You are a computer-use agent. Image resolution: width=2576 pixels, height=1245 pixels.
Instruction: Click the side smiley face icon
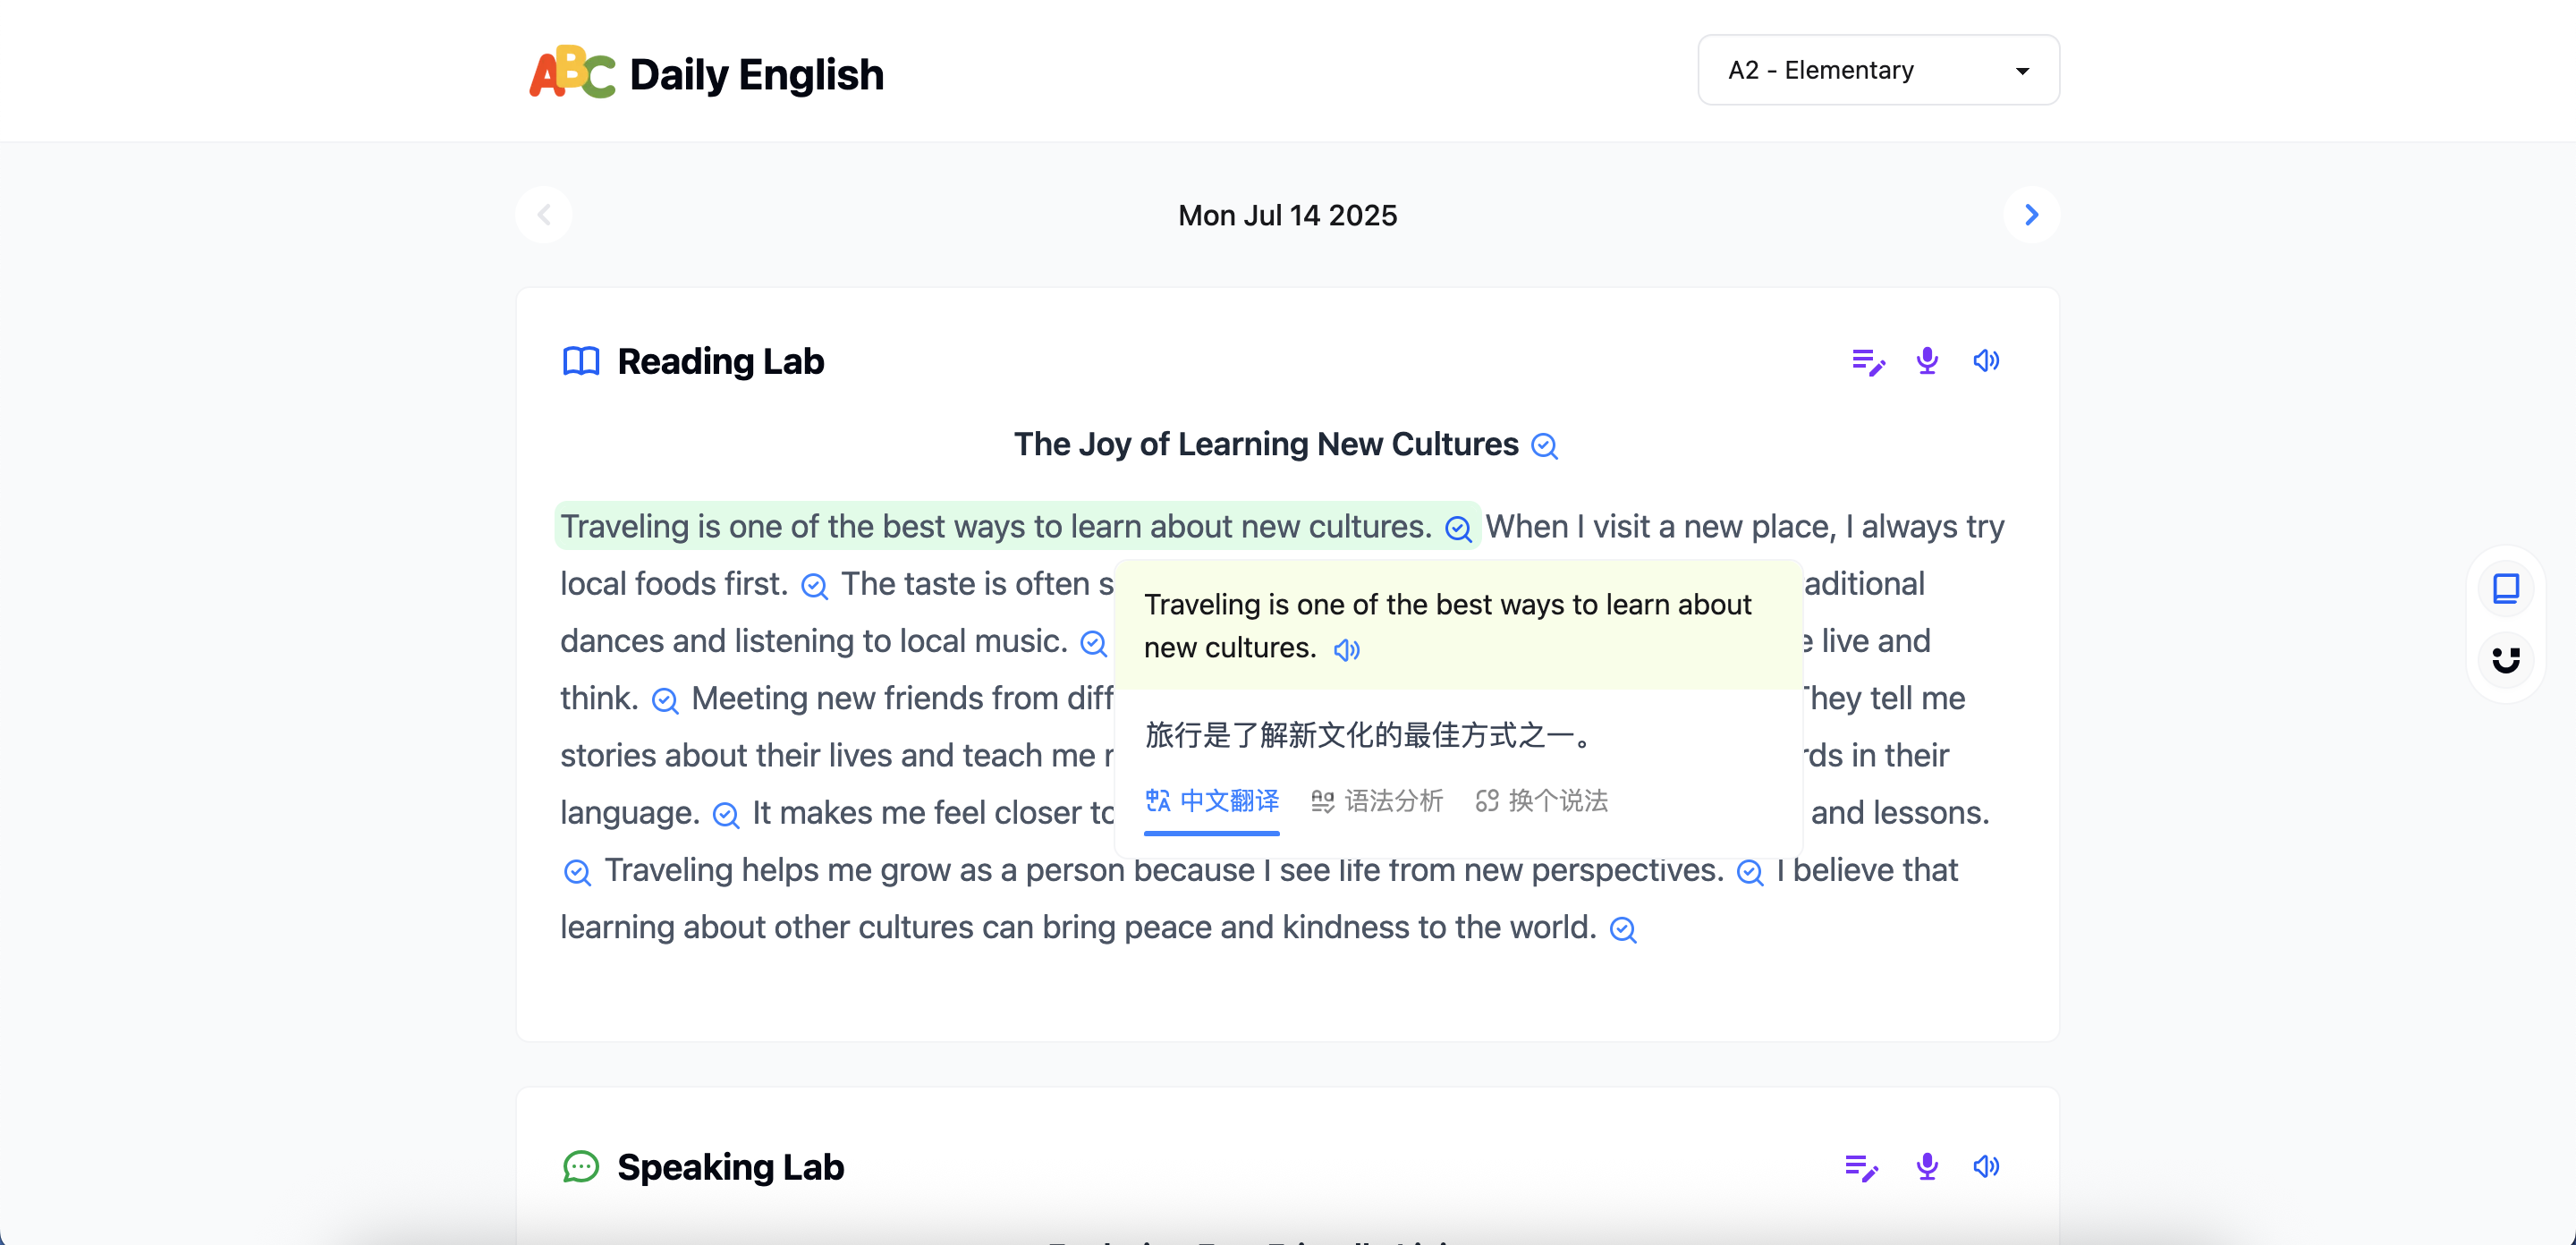(x=2505, y=660)
